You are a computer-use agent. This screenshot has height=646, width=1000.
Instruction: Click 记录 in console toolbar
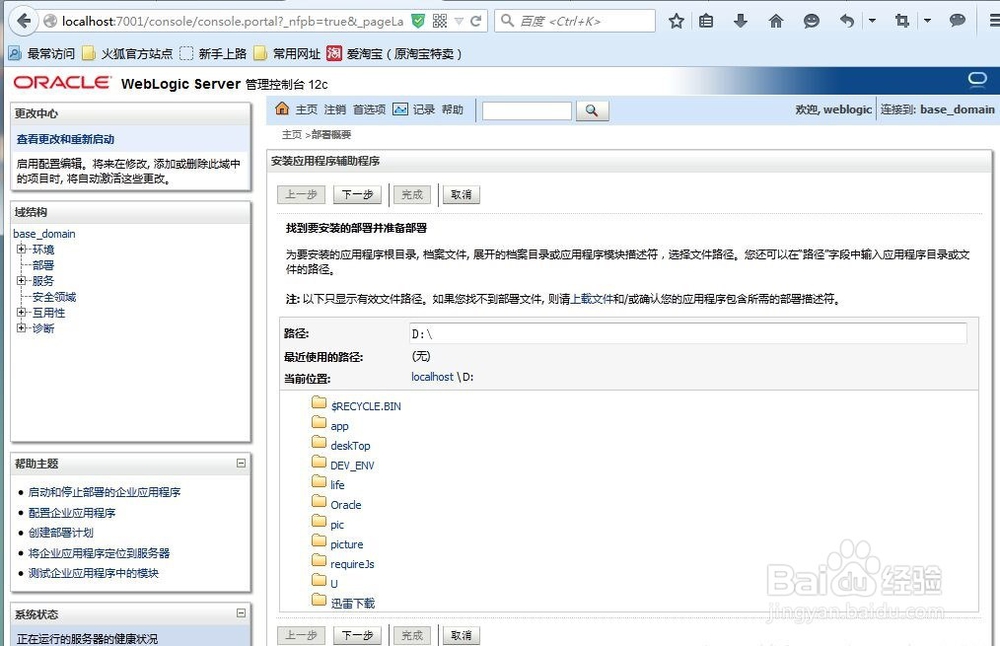tap(423, 110)
